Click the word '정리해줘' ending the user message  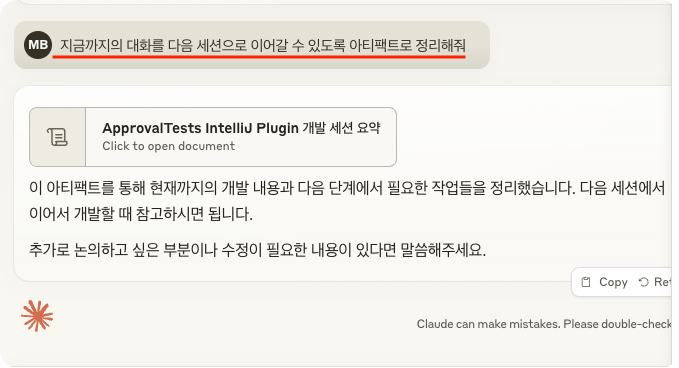tap(440, 45)
